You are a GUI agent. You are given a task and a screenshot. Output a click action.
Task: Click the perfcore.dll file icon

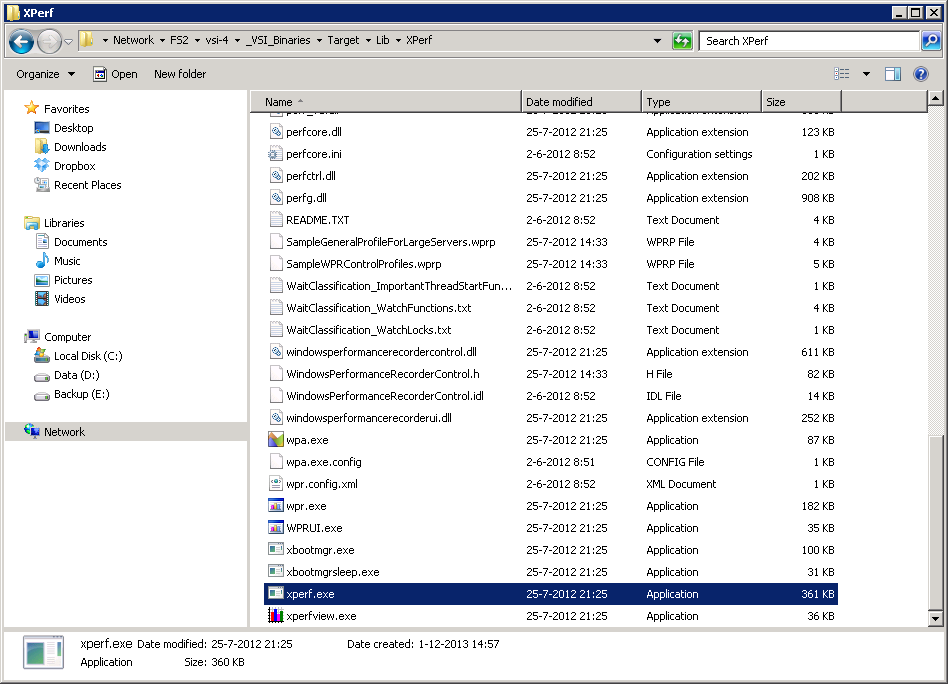point(276,132)
